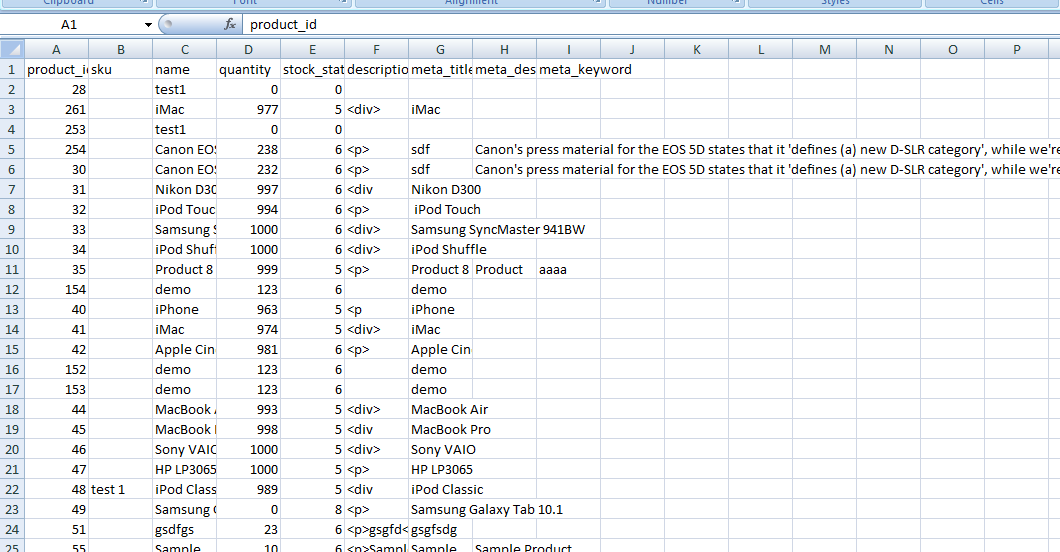Click the 'Nikon D300' meta title cell

click(440, 190)
